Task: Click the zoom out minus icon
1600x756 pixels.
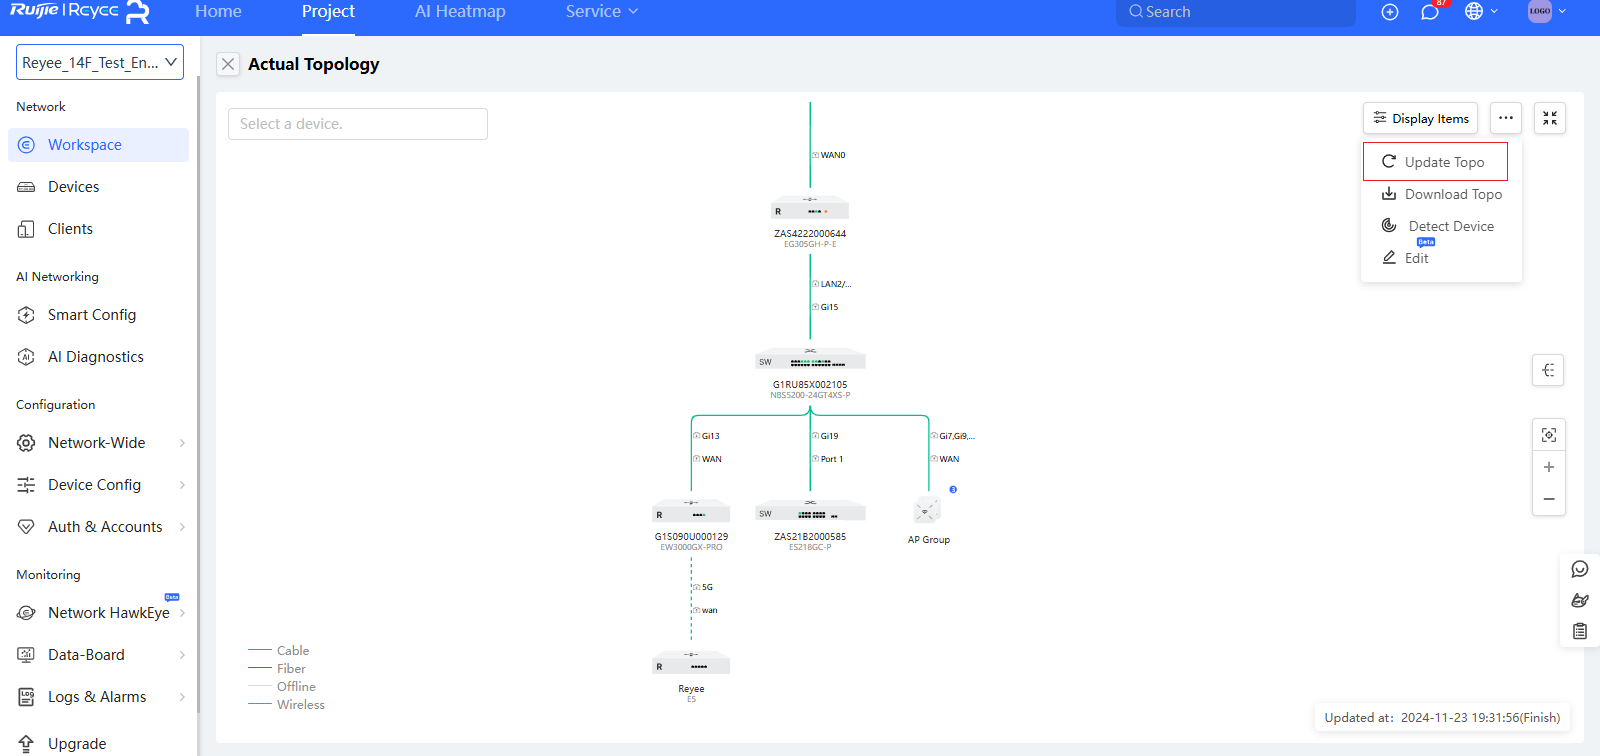Action: coord(1548,499)
